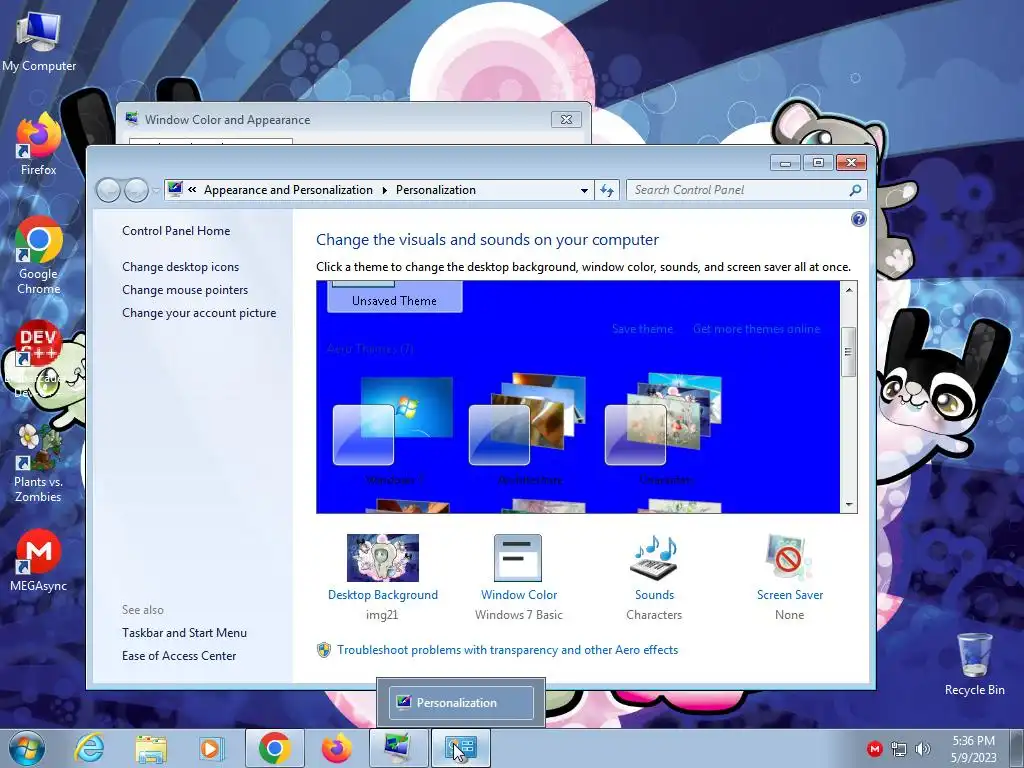
Task: Open Taskbar and Start Menu link
Action: click(184, 632)
